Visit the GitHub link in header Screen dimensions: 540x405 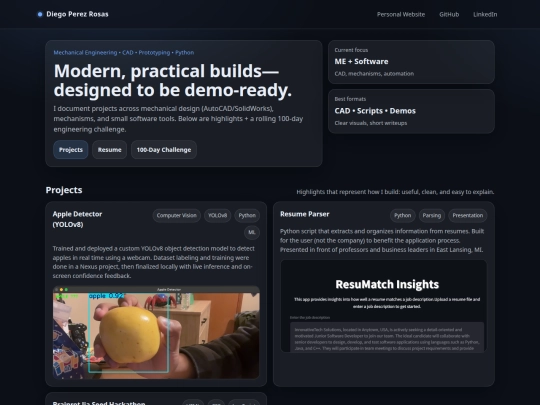pos(449,14)
